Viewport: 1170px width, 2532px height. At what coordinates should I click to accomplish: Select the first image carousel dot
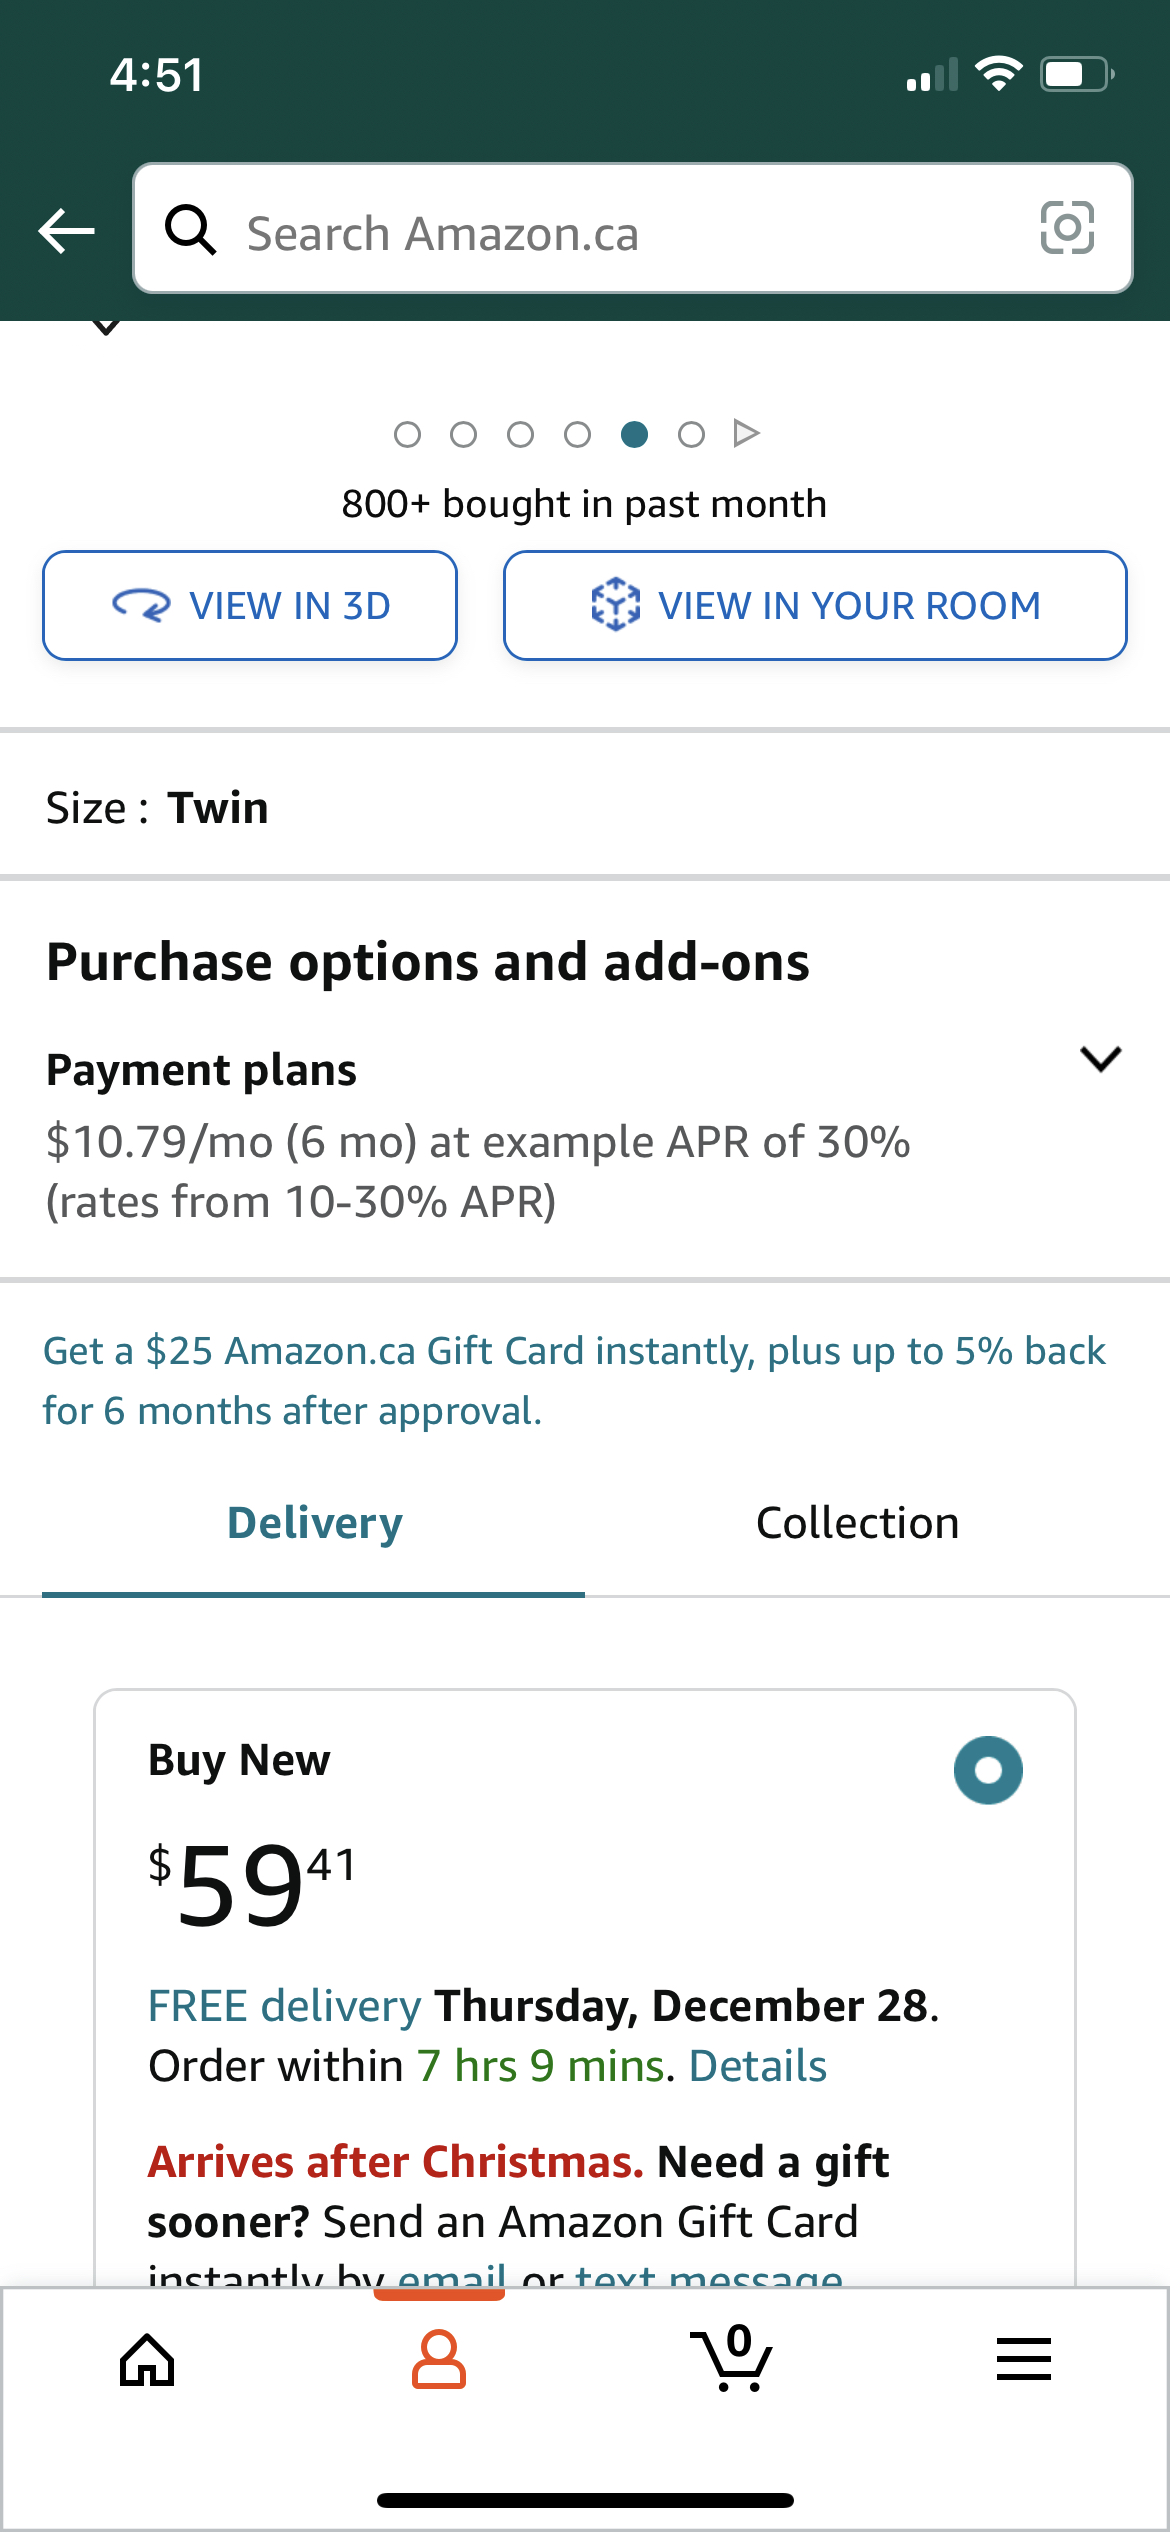click(407, 434)
